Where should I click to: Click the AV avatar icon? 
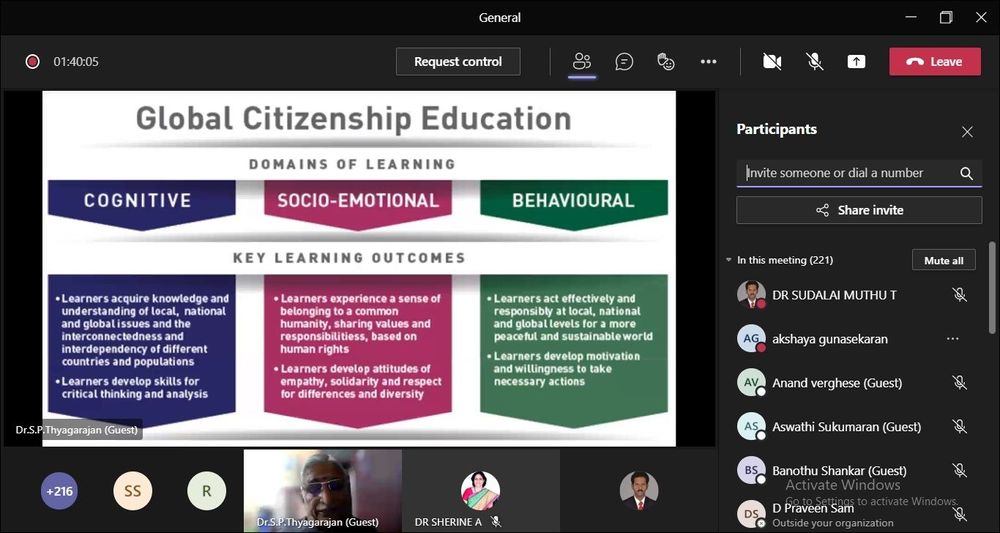pyautogui.click(x=751, y=383)
